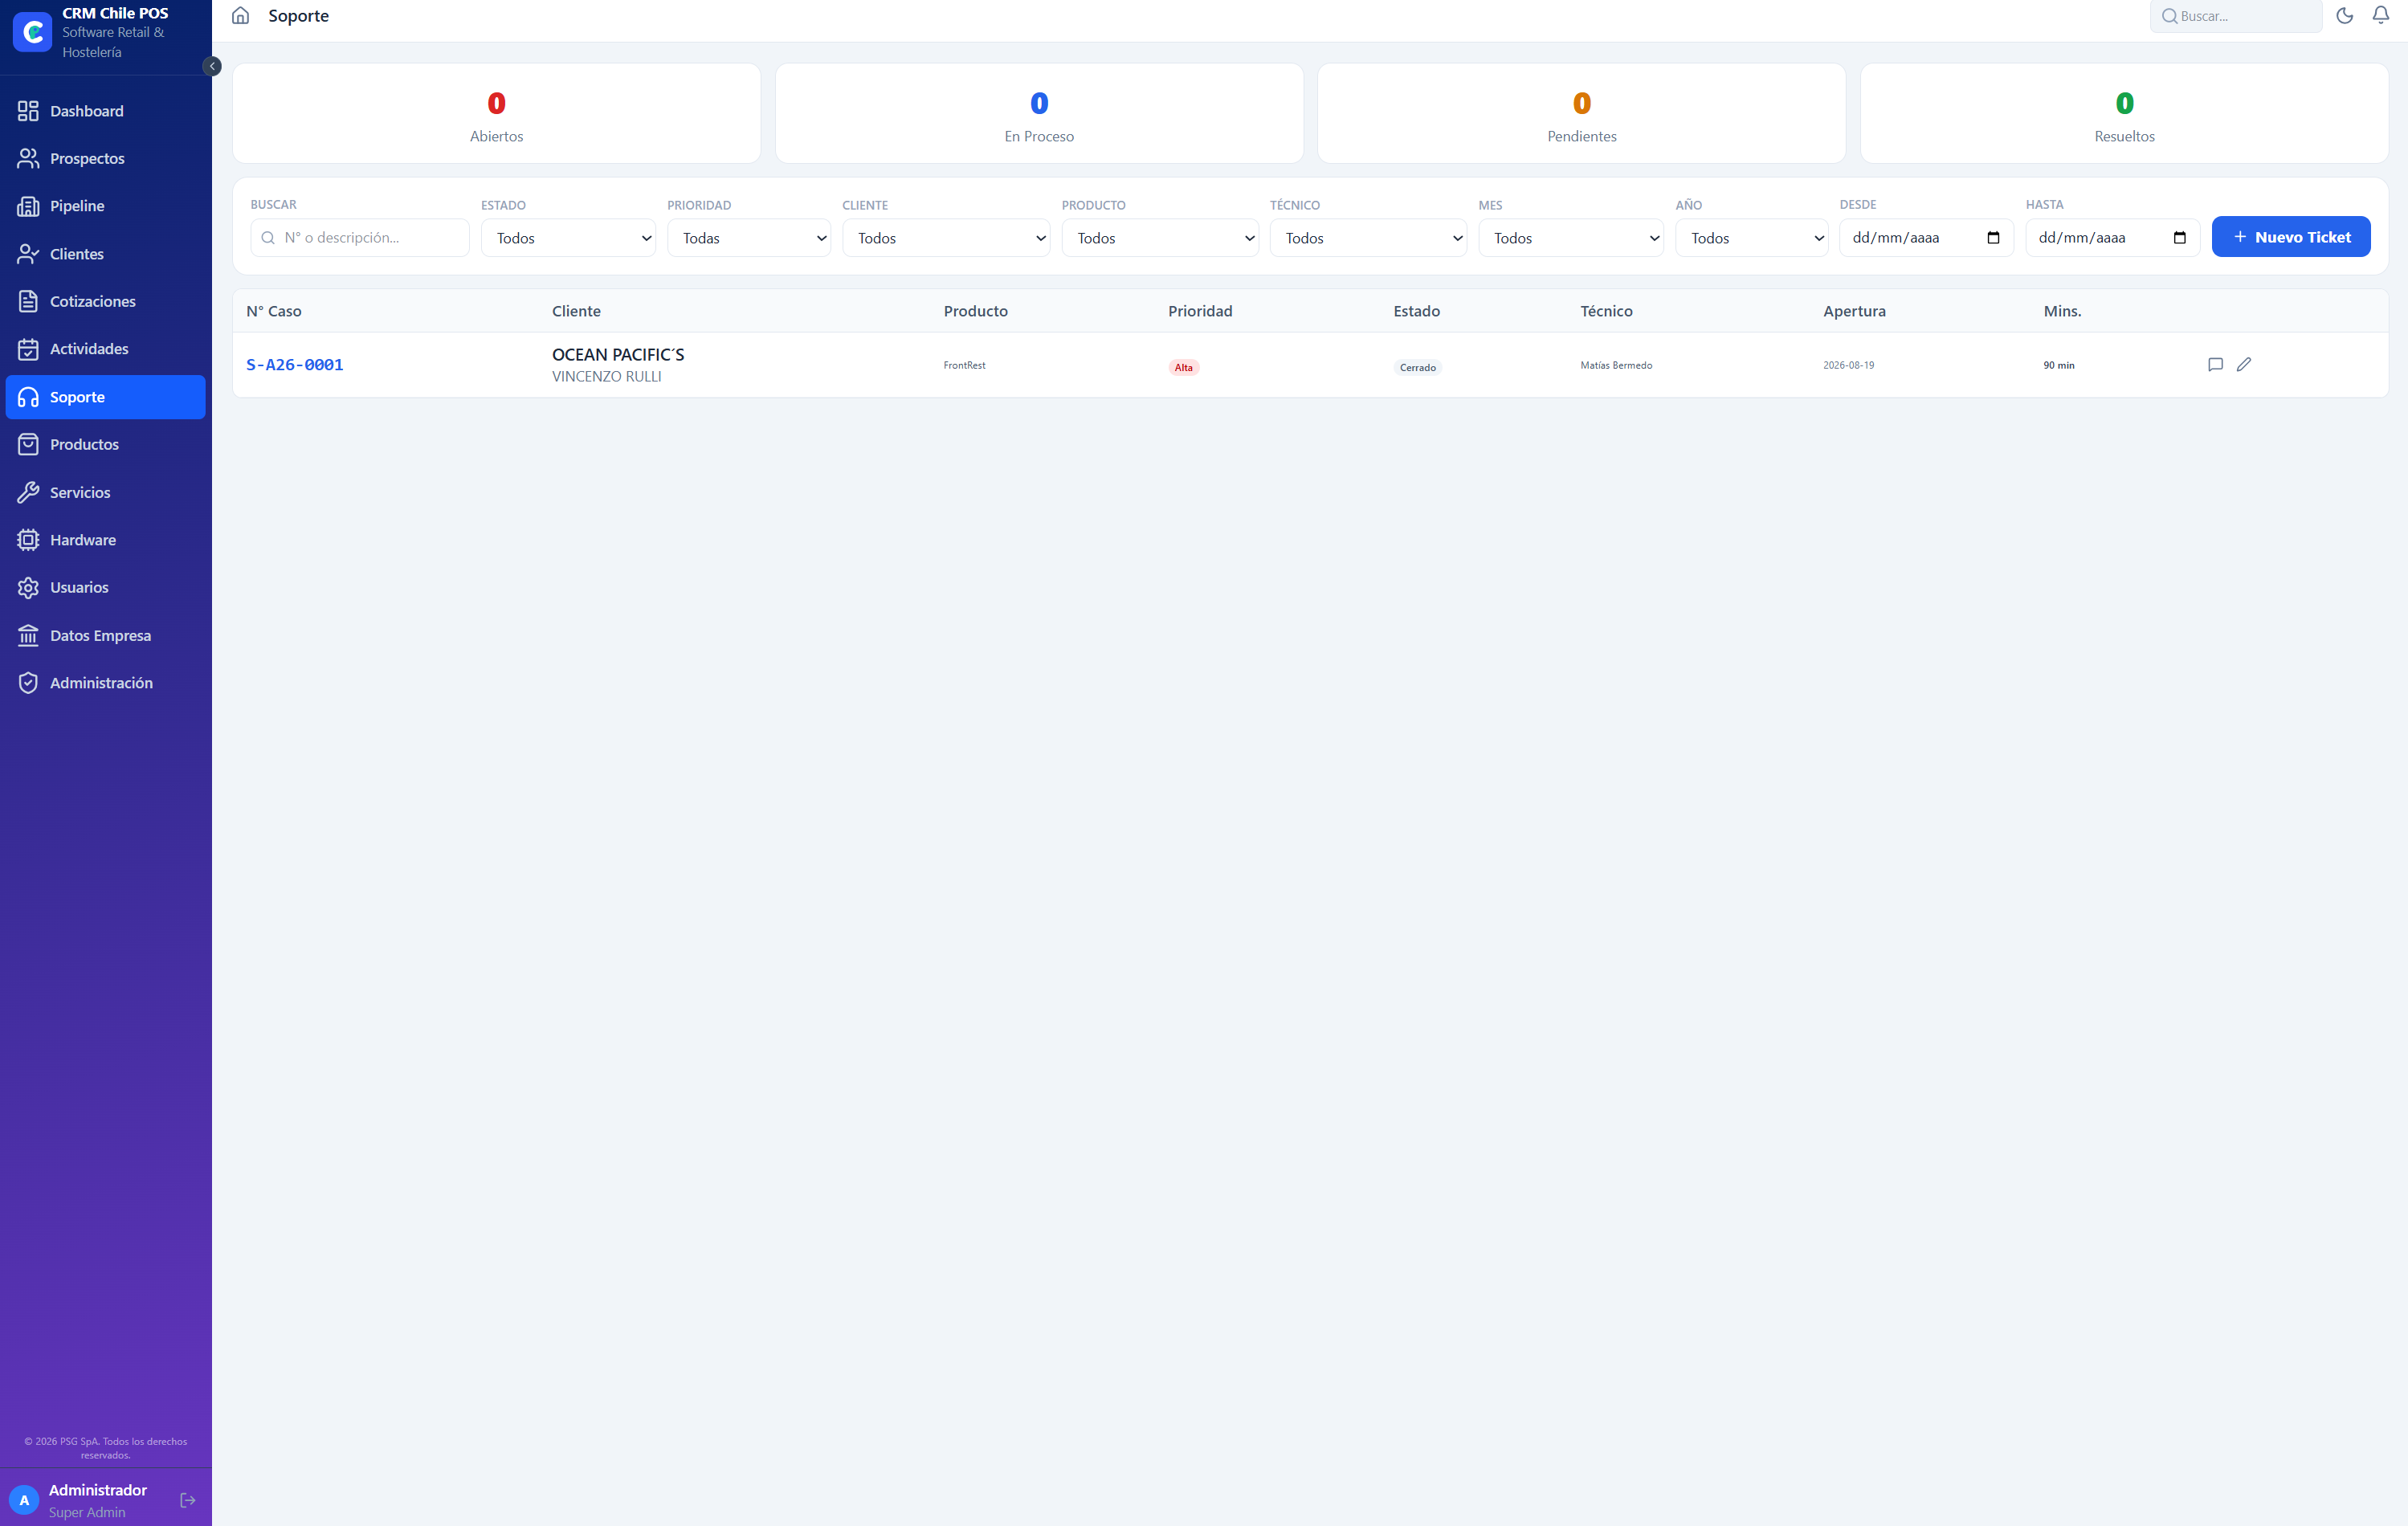Edit ticket S-A26-0001 with pencil icon
Image resolution: width=2408 pixels, height=1526 pixels.
[x=2244, y=365]
